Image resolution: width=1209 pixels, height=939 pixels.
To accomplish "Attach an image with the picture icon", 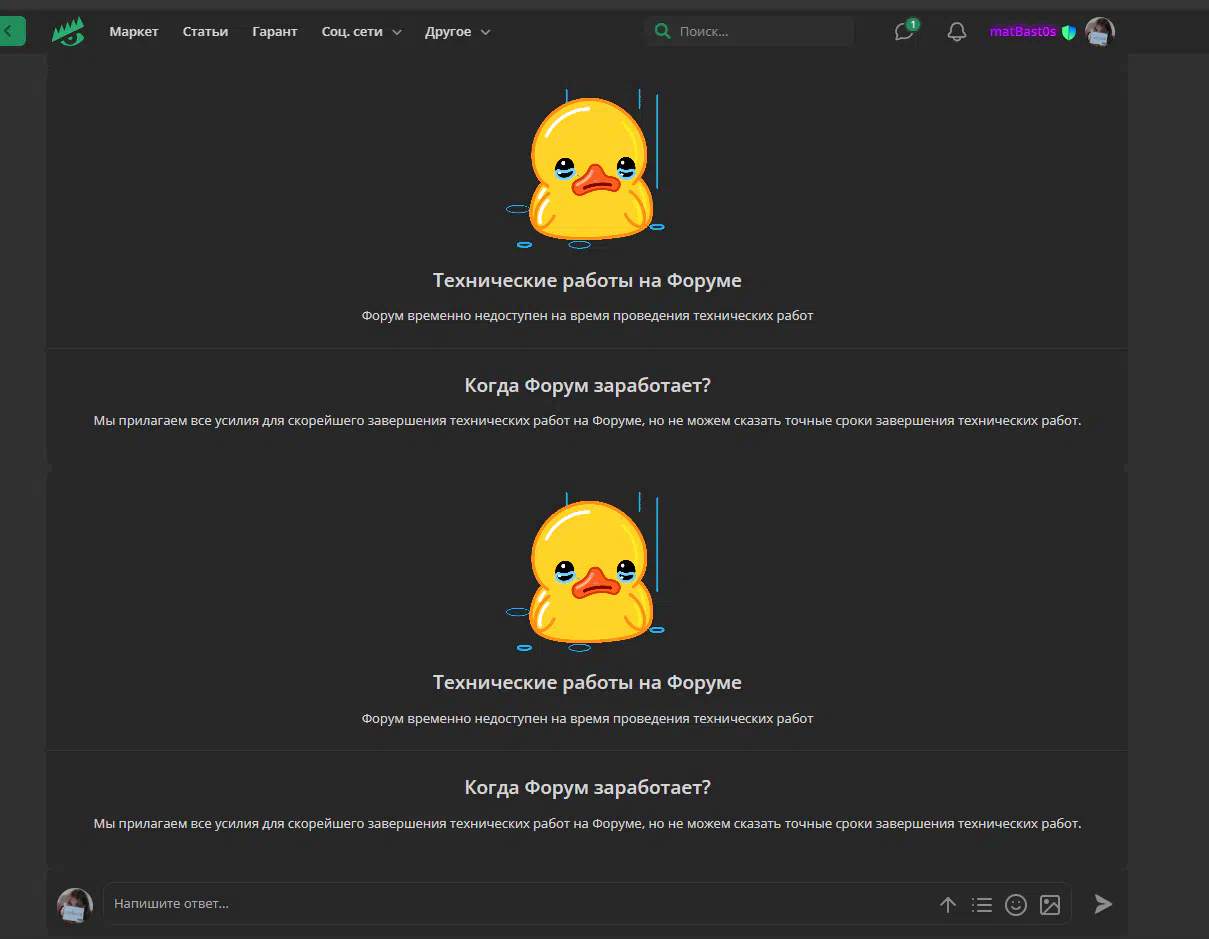I will pos(1050,905).
